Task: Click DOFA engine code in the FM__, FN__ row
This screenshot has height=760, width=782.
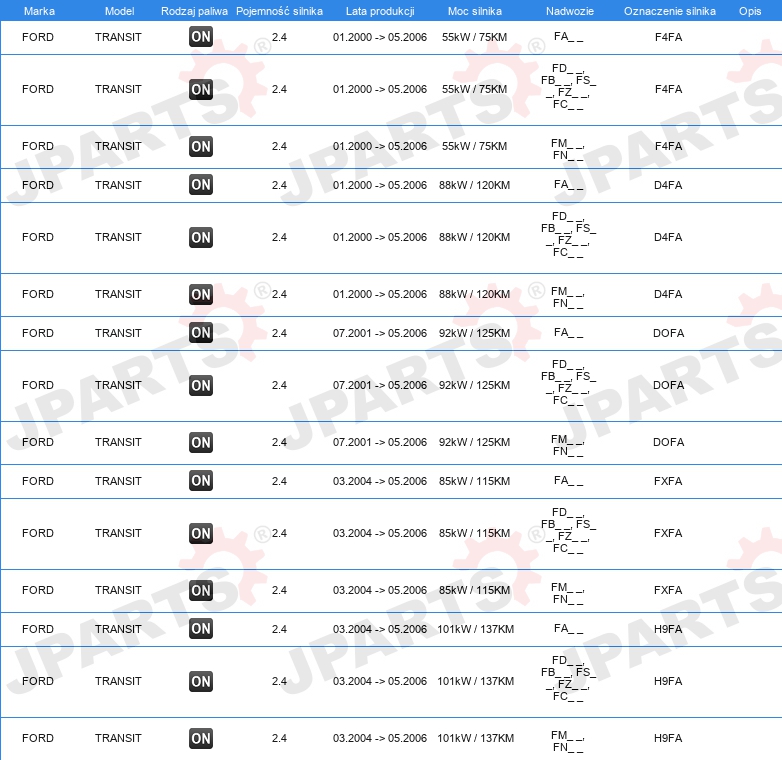Action: click(x=668, y=442)
